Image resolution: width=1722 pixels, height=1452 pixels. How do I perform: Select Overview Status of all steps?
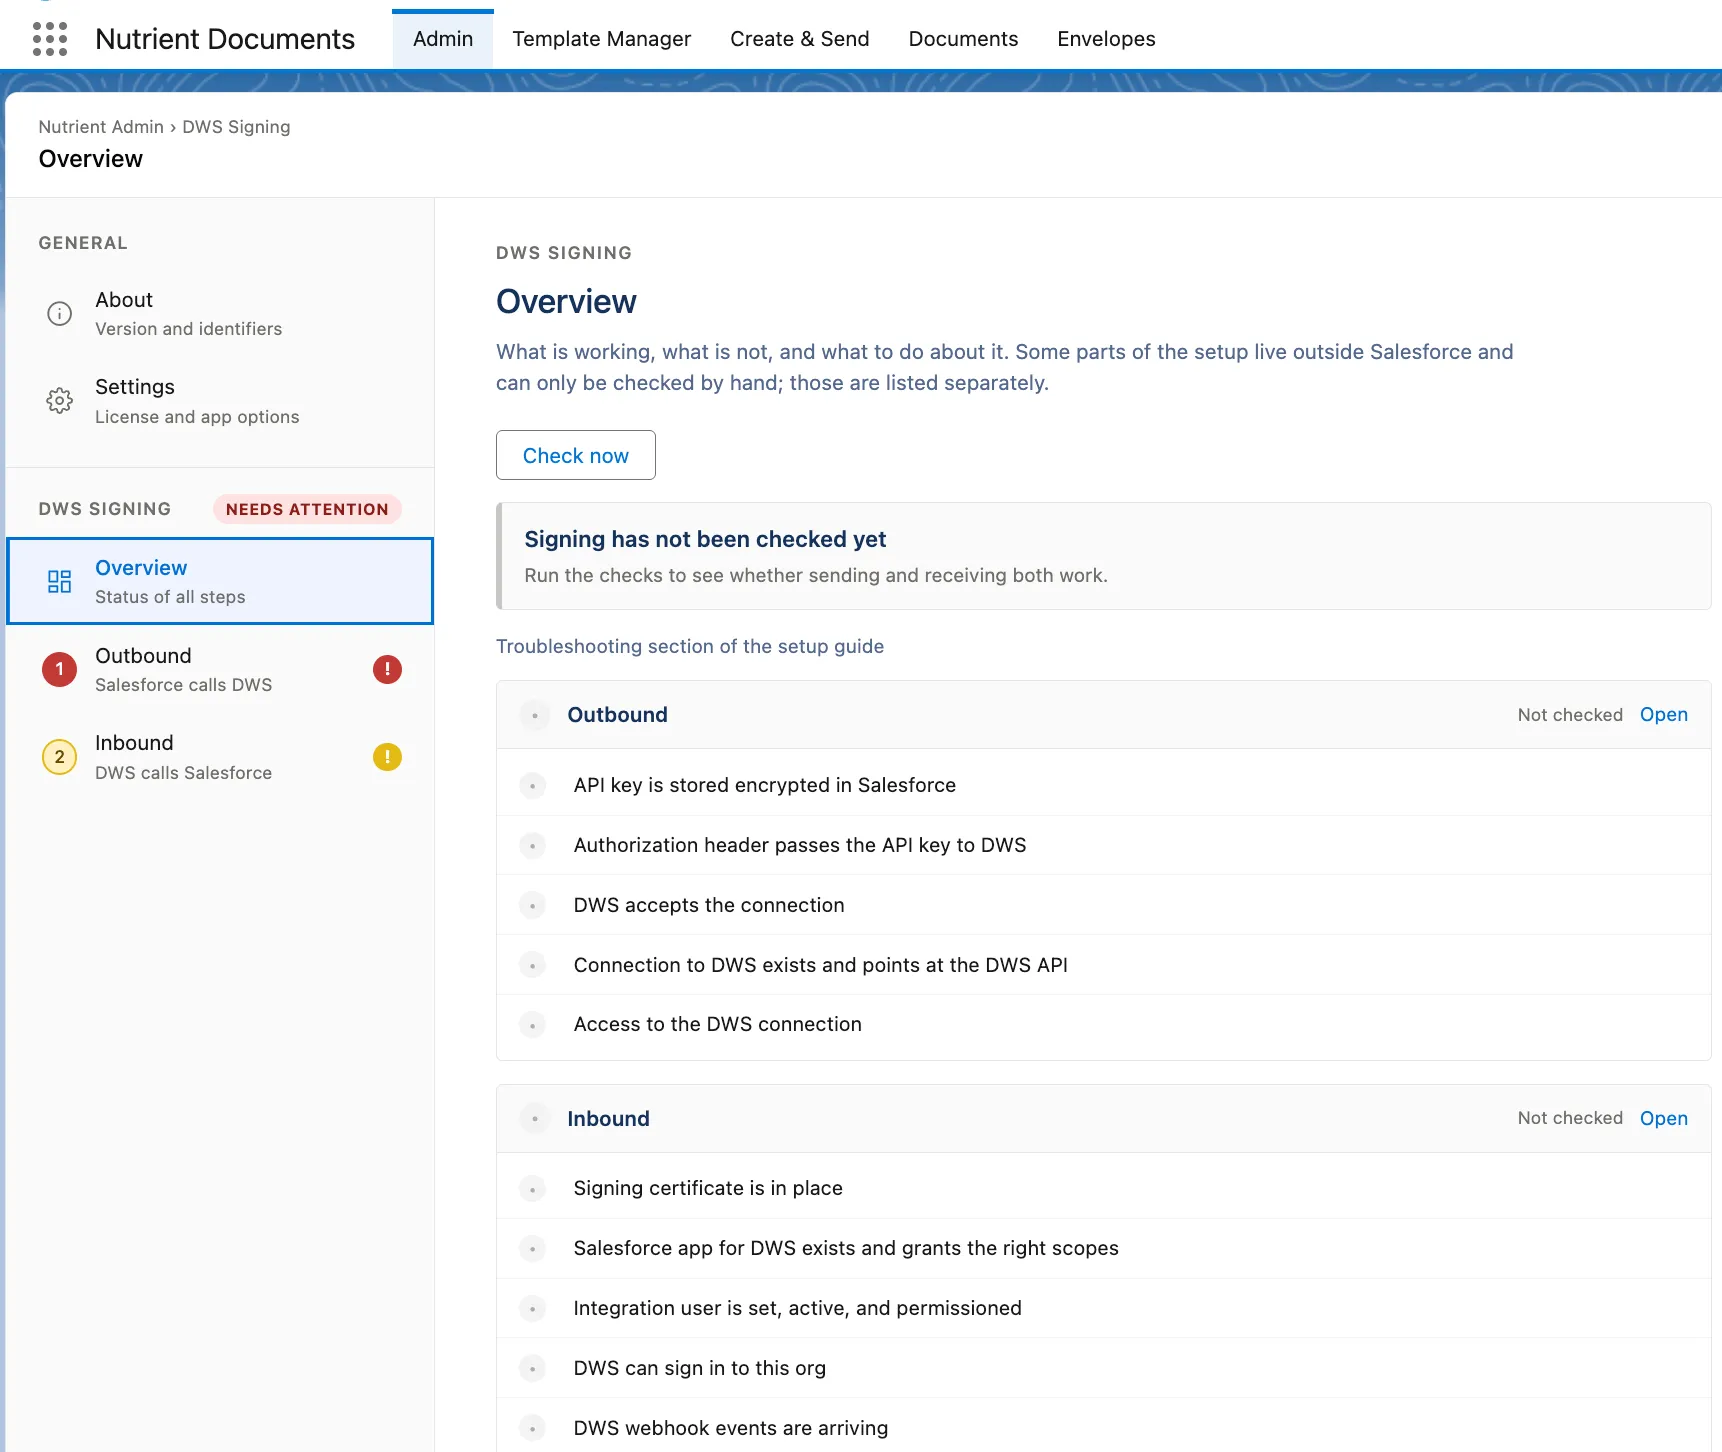(x=220, y=581)
